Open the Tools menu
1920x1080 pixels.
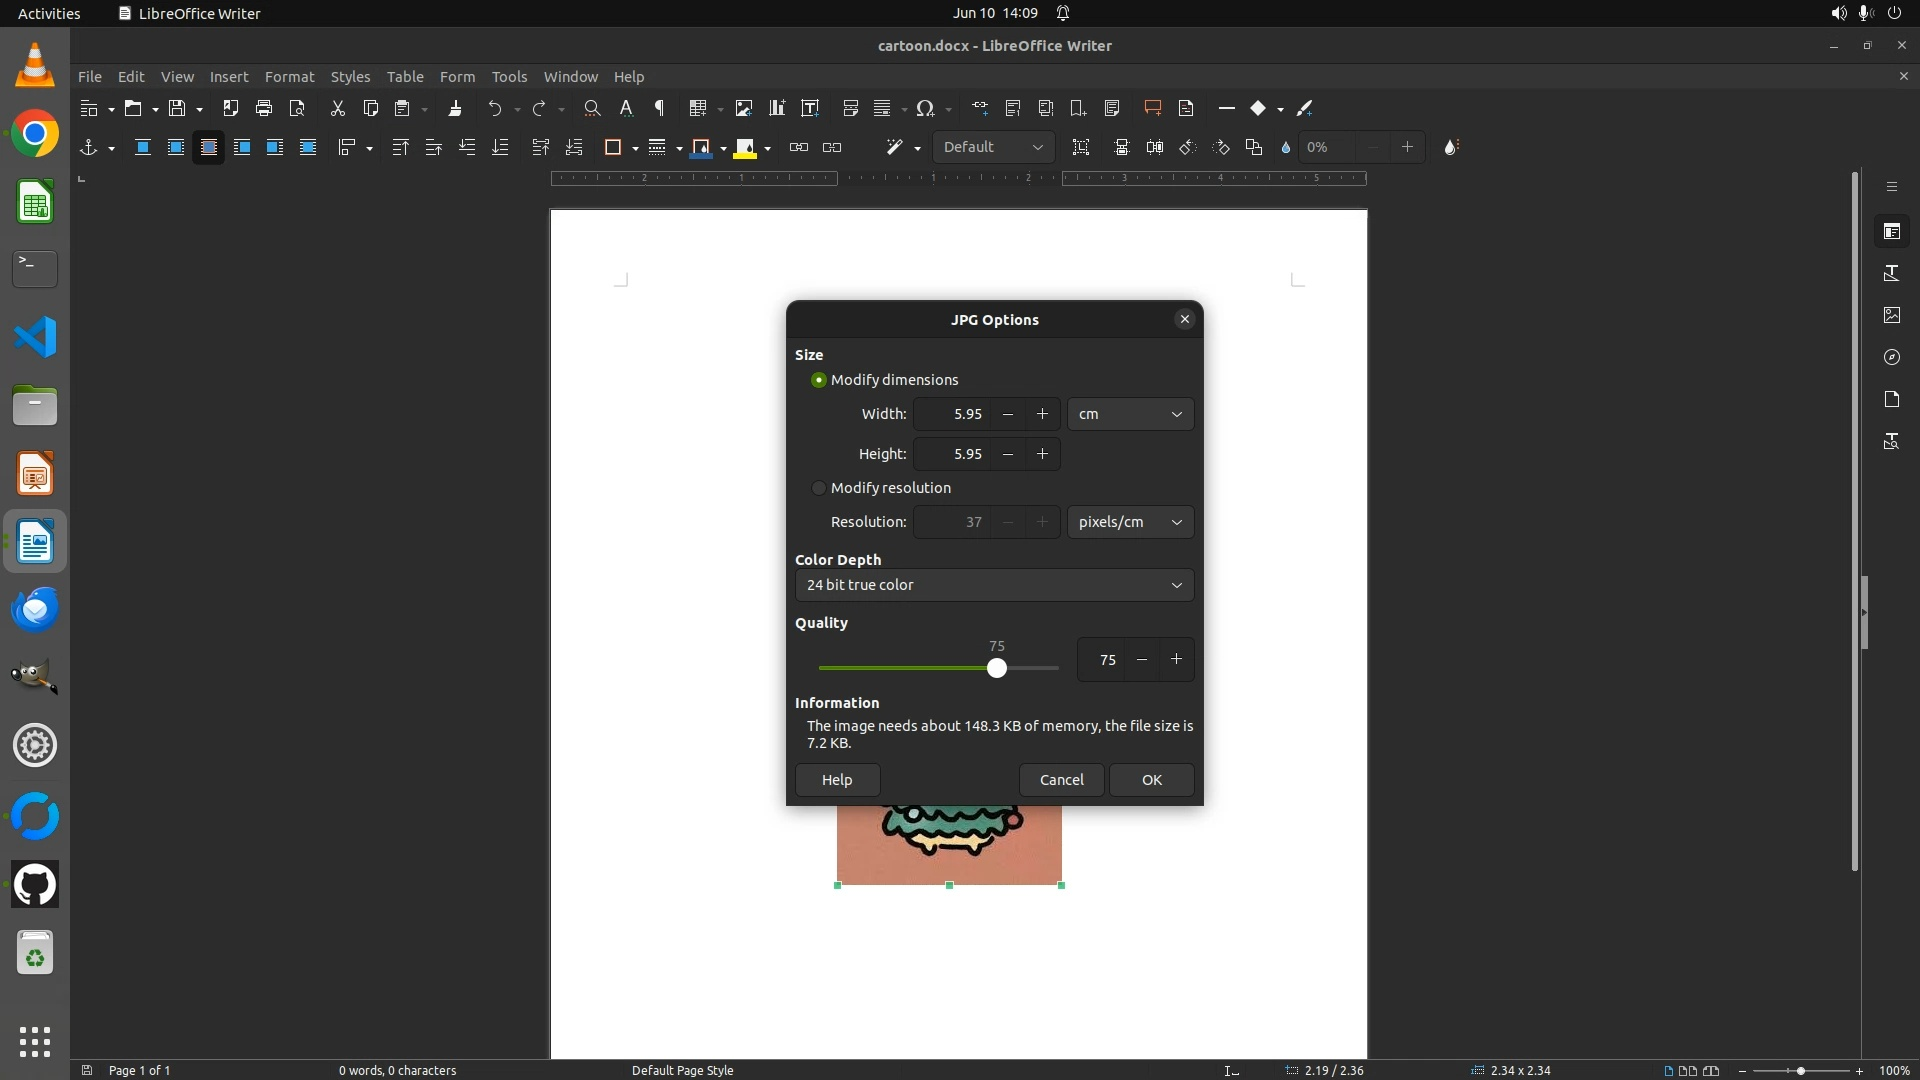click(509, 77)
